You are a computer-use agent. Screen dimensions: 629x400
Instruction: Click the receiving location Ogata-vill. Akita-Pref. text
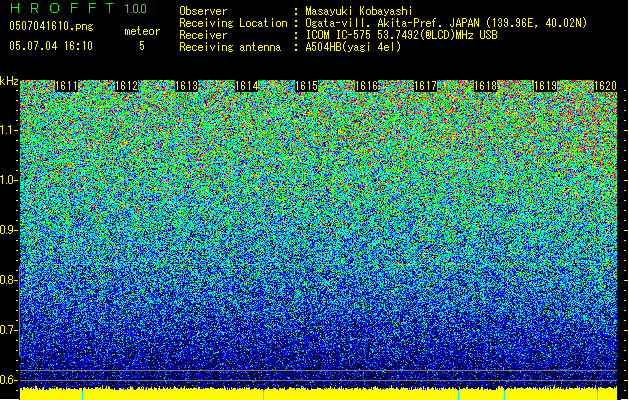pos(446,23)
